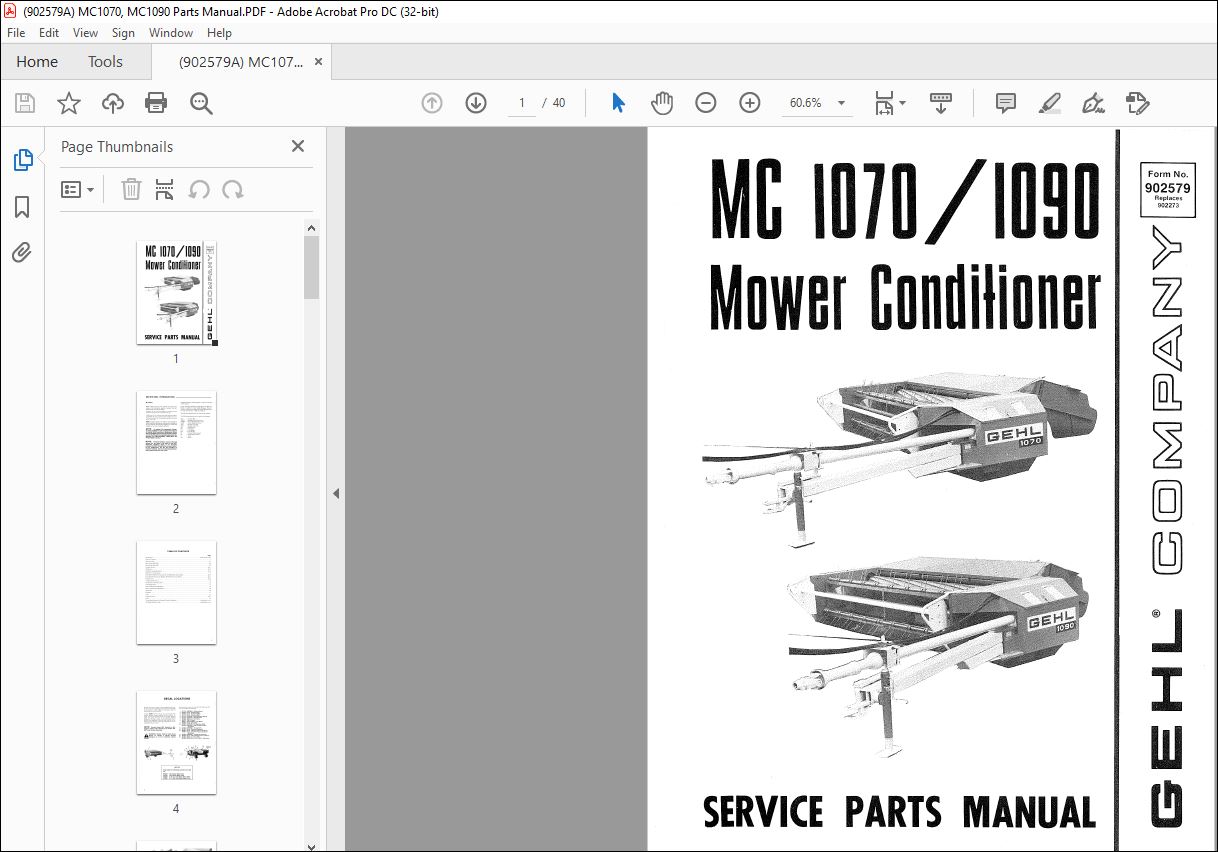Viewport: 1218px width, 852px height.
Task: Zoom in with the plus icon
Action: pos(750,103)
